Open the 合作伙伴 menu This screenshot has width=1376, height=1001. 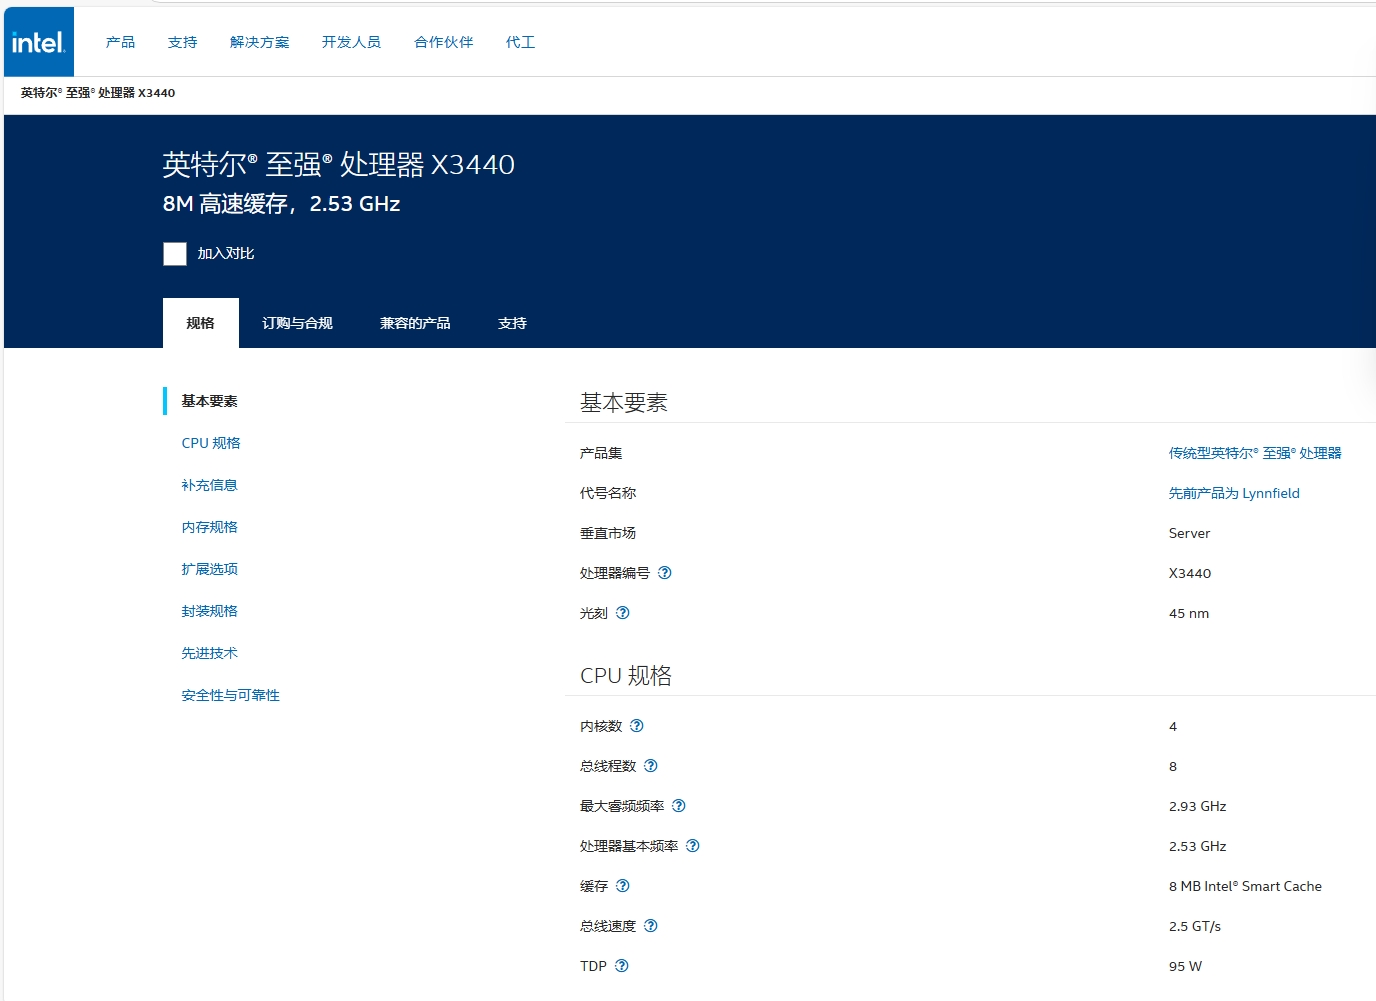(444, 42)
